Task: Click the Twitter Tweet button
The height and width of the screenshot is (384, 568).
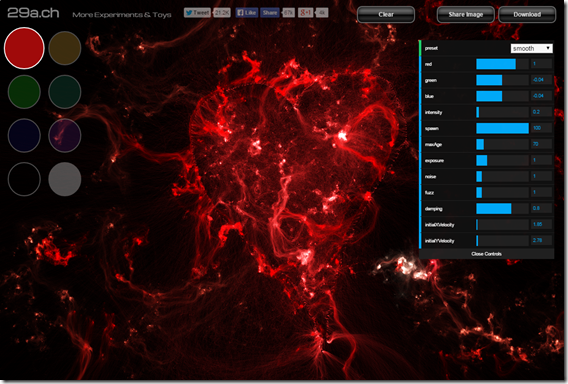Action: pyautogui.click(x=197, y=13)
